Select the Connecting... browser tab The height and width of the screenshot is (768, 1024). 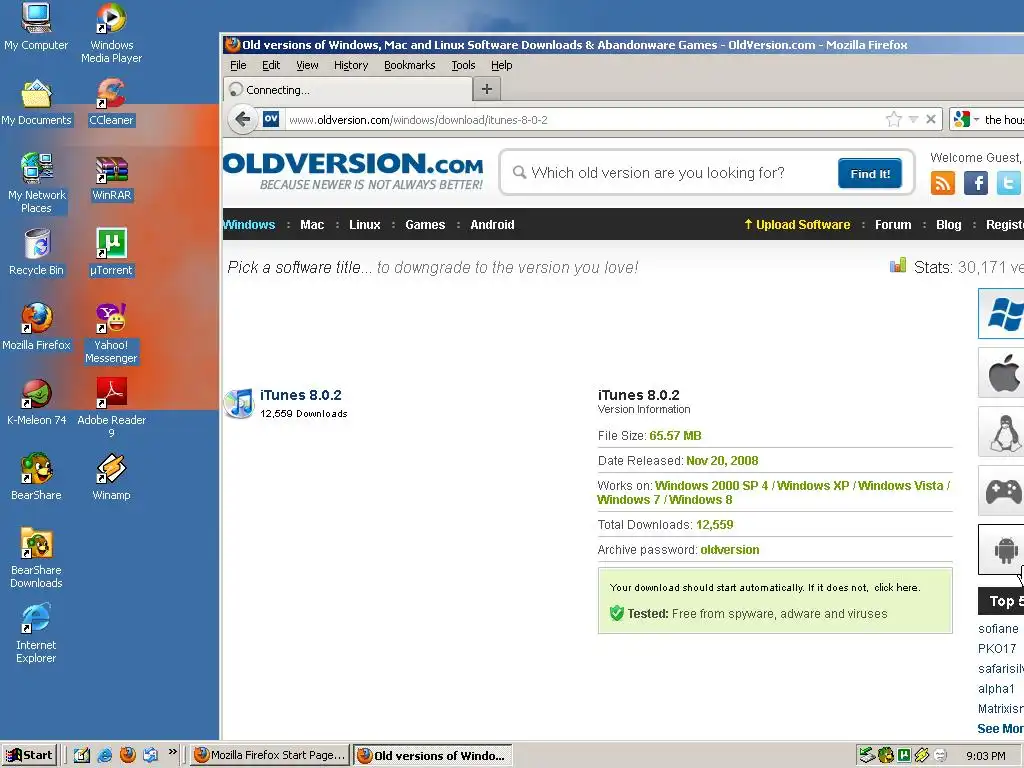point(348,89)
